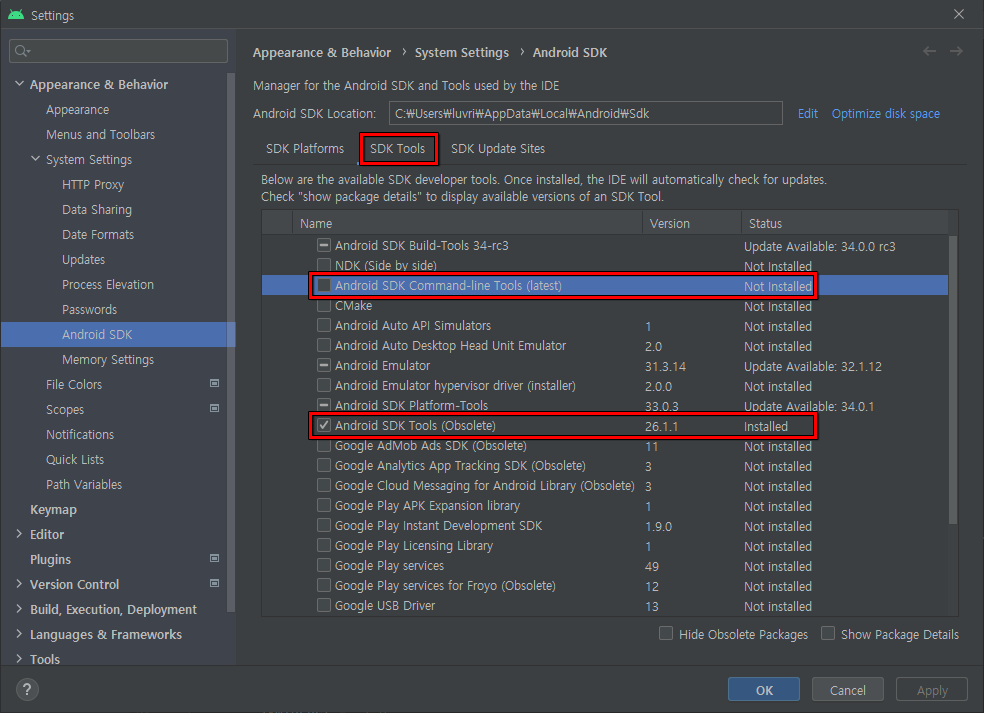Click the search magnifier icon in settings

[x=22, y=51]
